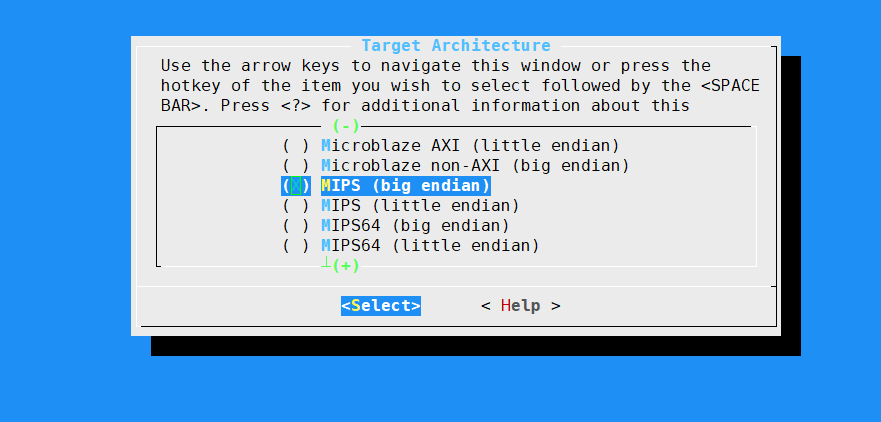Click the highlighted MIPS (big endian) entry

pyautogui.click(x=405, y=186)
